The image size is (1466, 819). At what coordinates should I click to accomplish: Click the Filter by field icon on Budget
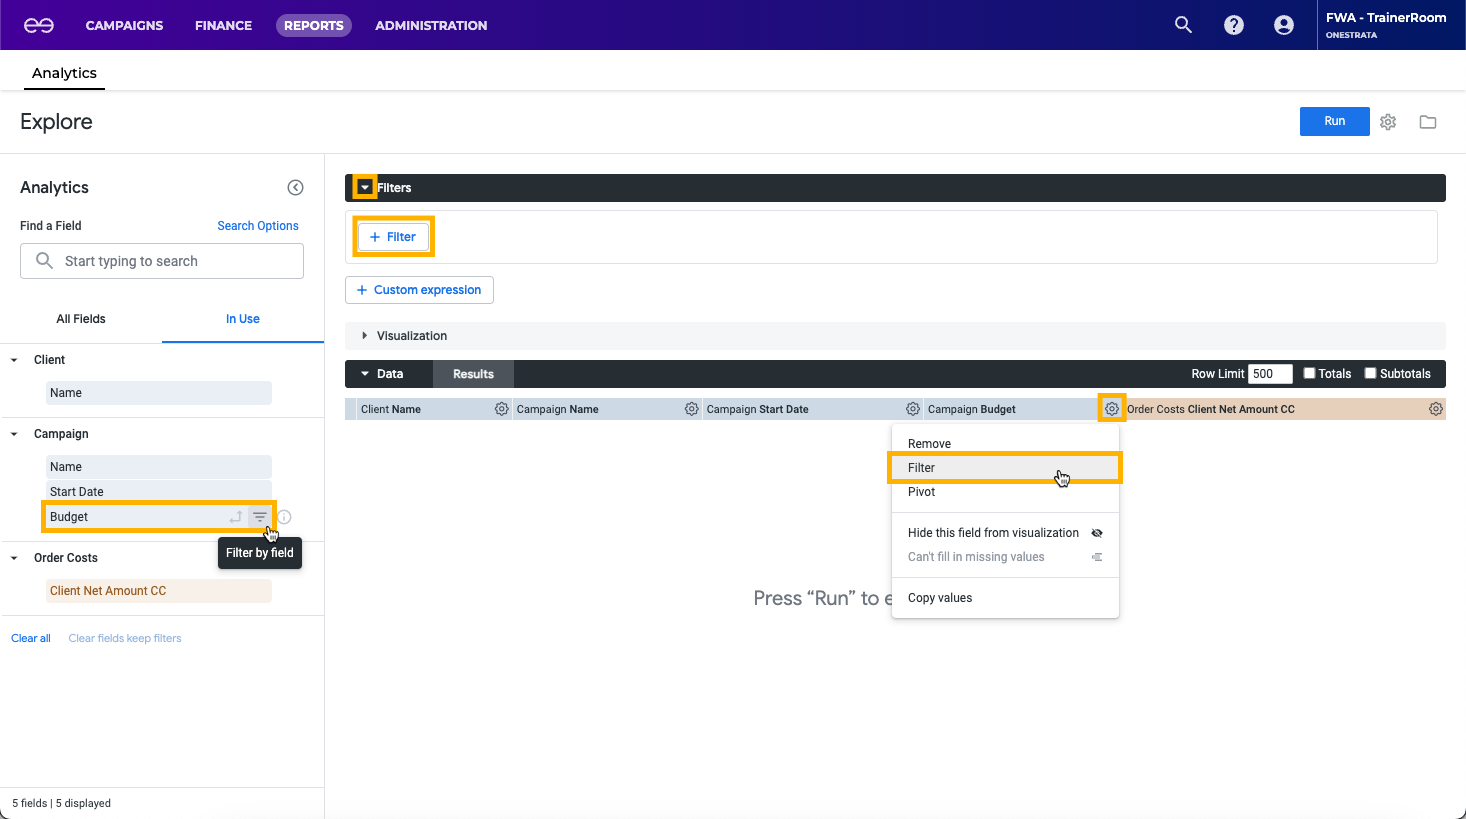point(260,517)
